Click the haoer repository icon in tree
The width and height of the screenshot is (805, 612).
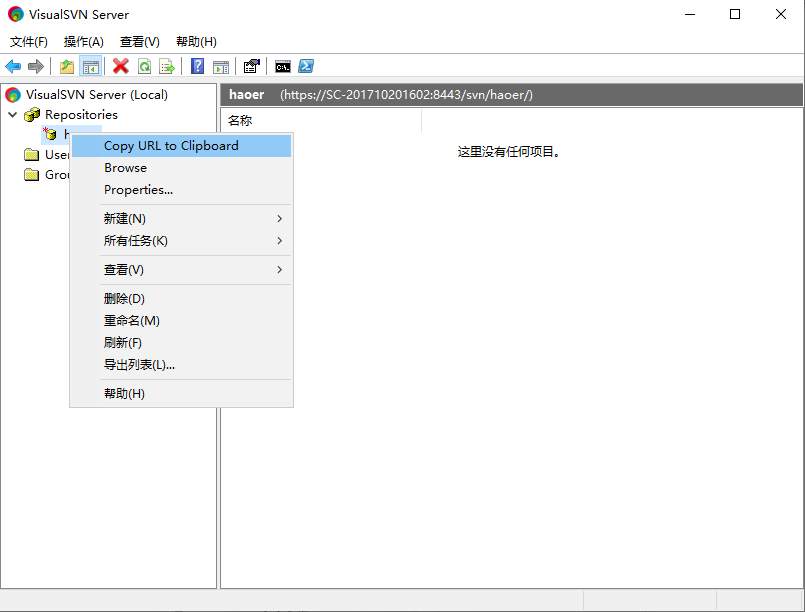pyautogui.click(x=50, y=133)
